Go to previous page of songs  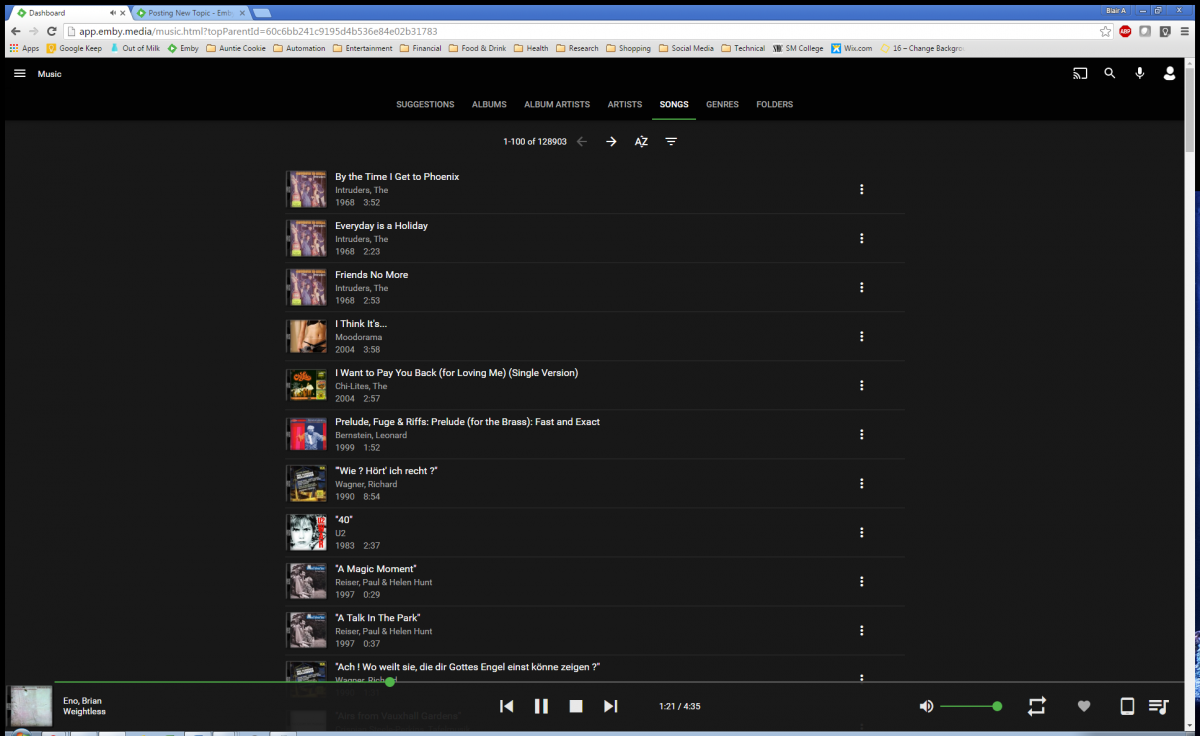[x=582, y=142]
